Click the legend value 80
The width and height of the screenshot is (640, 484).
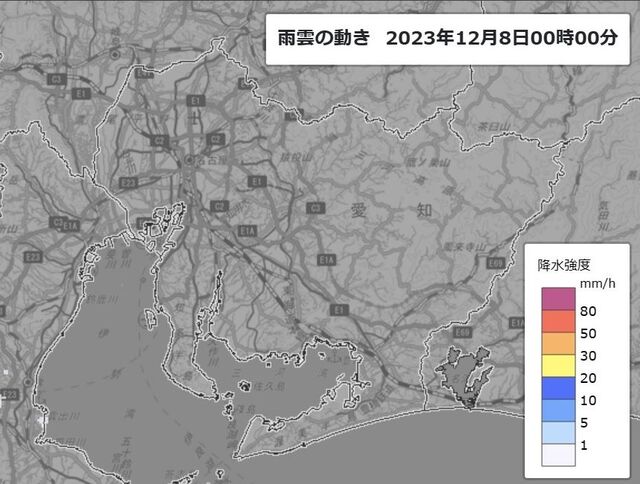tap(588, 311)
